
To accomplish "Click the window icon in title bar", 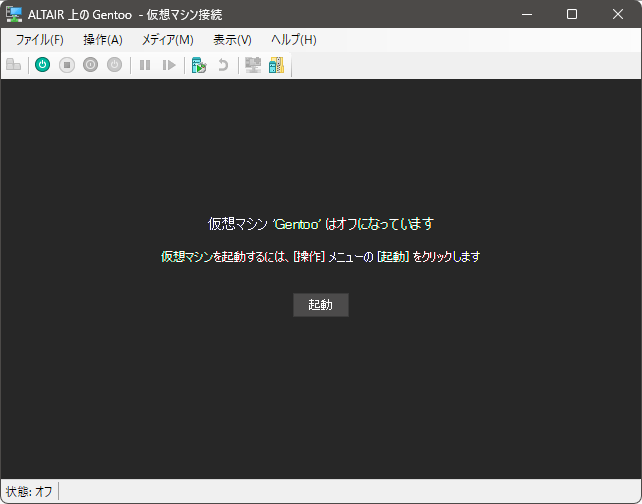I will point(14,14).
